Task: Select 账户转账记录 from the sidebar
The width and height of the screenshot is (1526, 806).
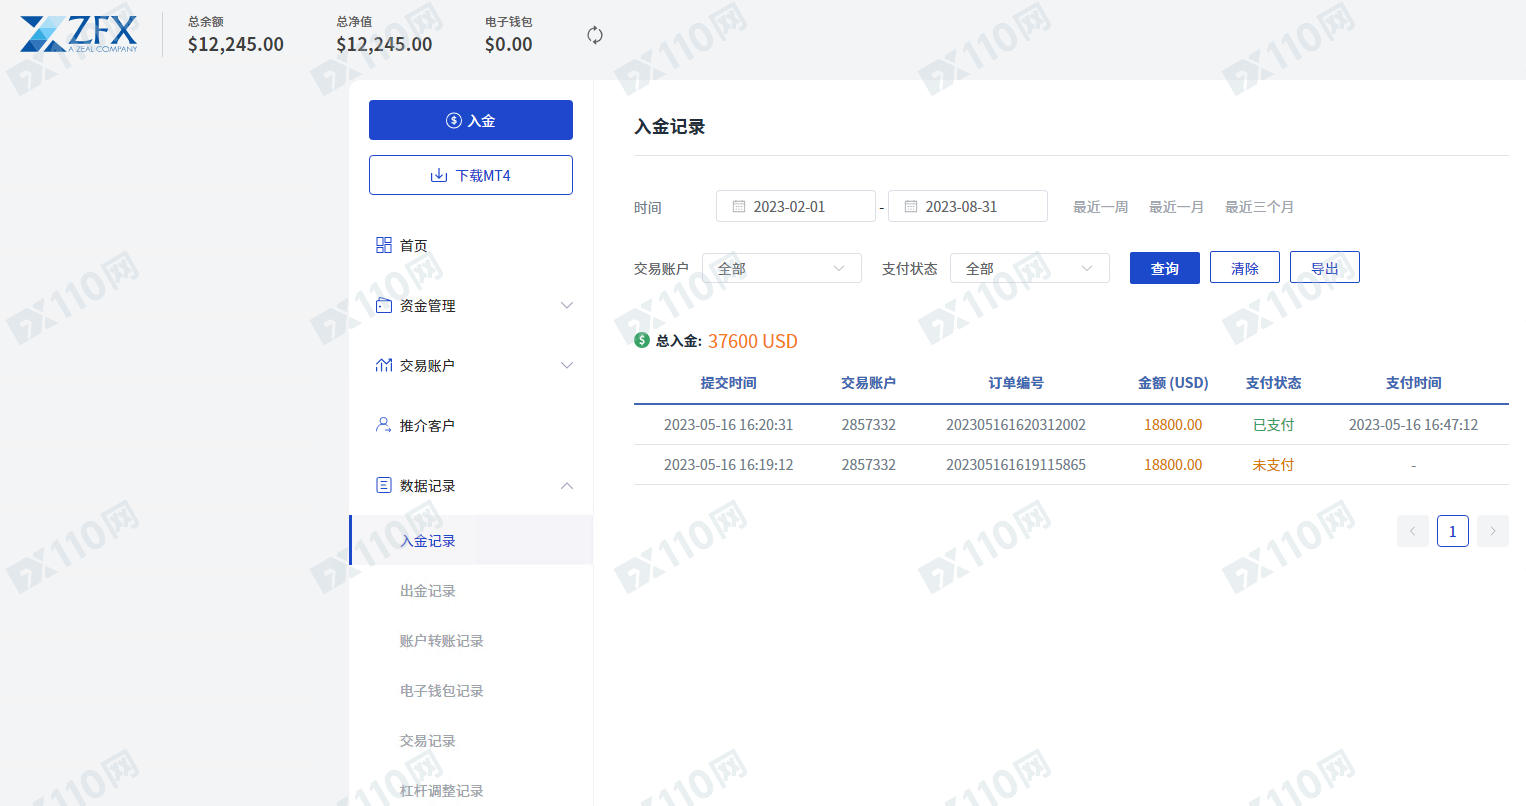Action: point(441,641)
